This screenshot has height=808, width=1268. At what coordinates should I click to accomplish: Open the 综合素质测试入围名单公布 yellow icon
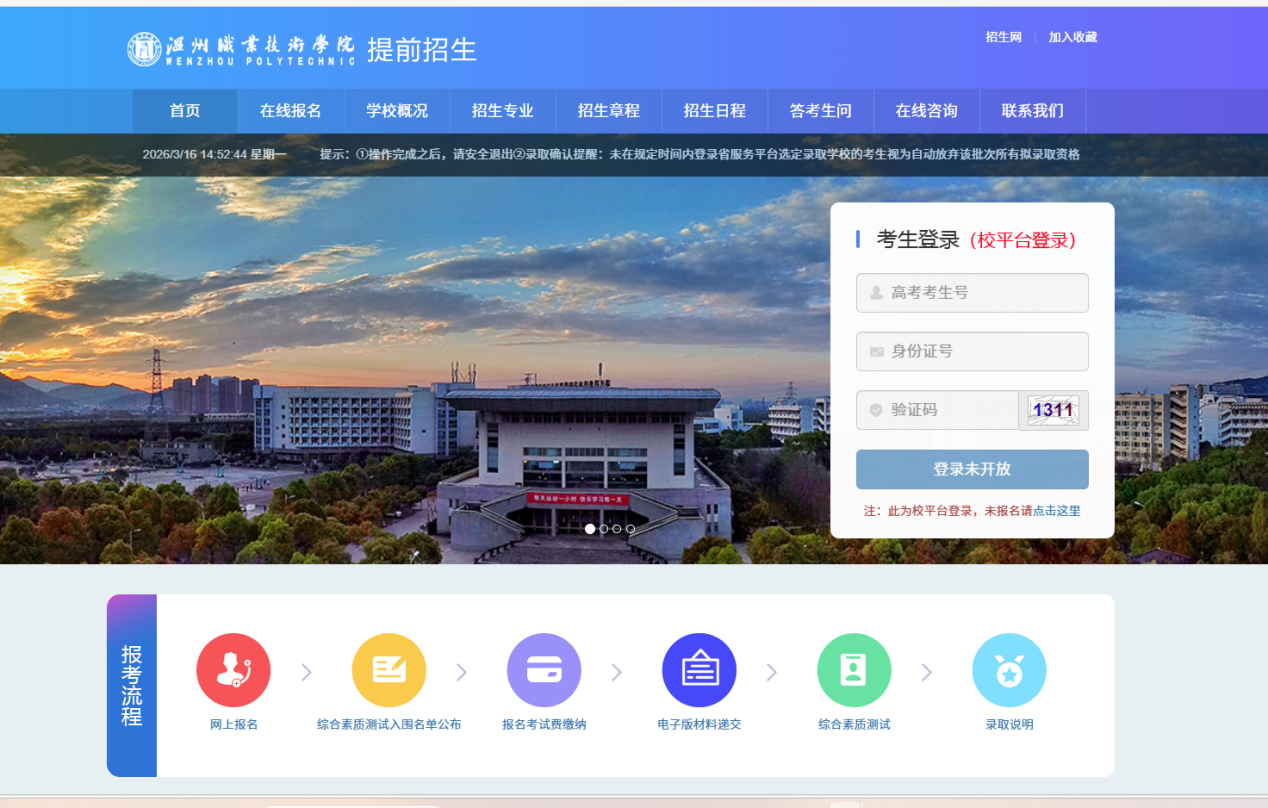coord(388,670)
